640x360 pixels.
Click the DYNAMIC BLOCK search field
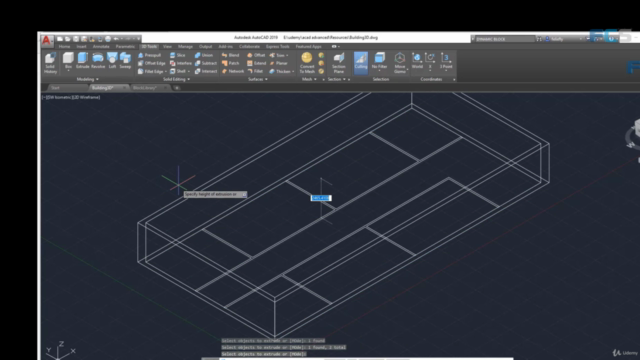pos(504,39)
